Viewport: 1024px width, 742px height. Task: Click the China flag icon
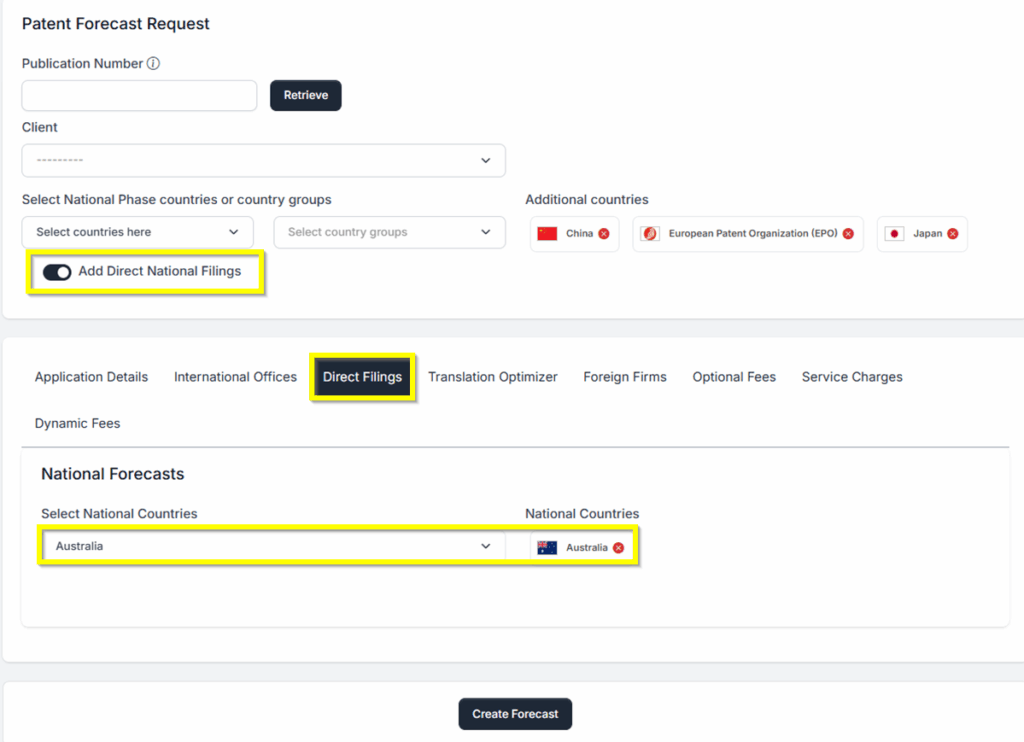[x=547, y=233]
